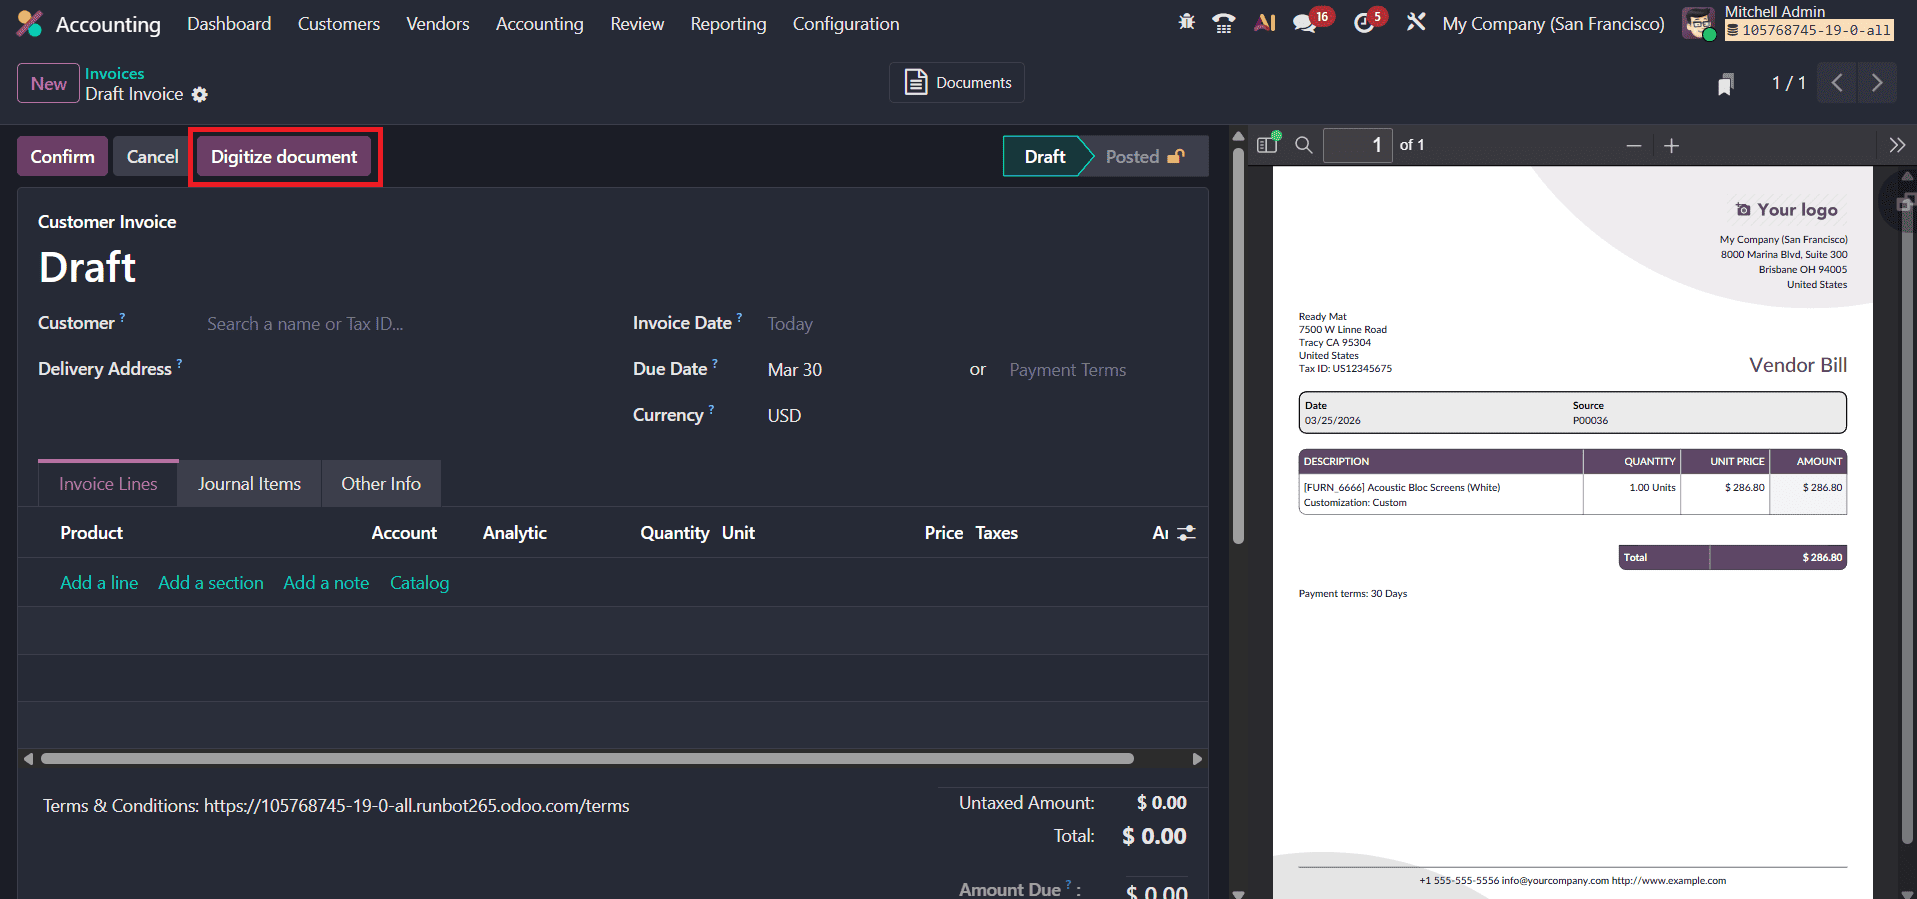Click the wrench and screwdriver tools icon

(x=1416, y=22)
